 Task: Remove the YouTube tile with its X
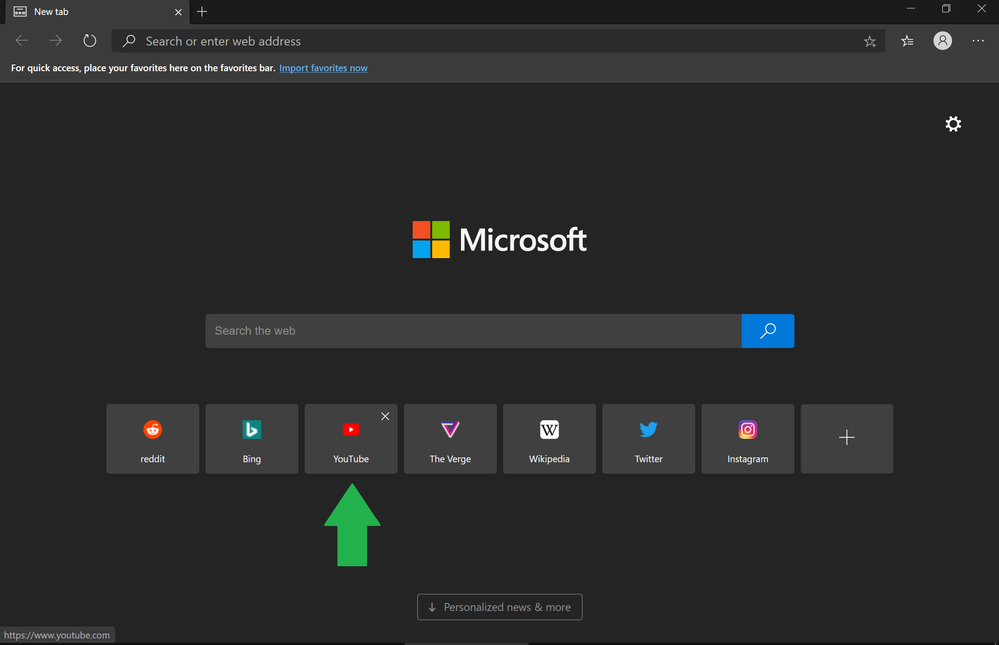pos(385,416)
